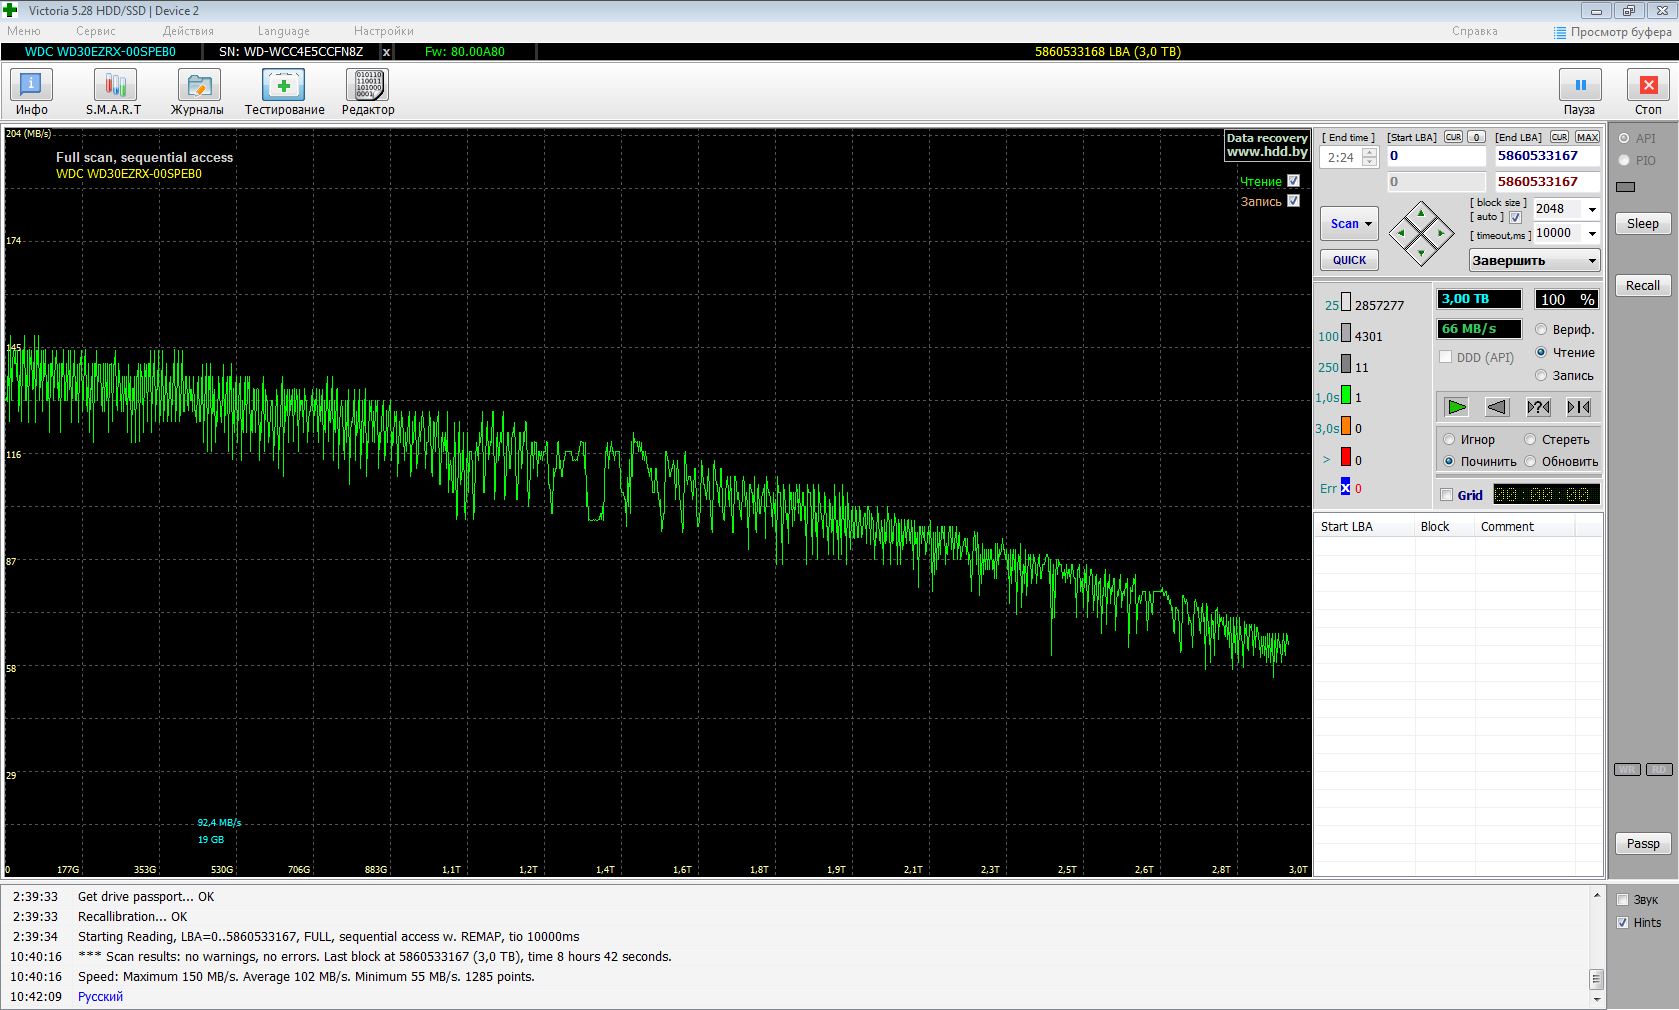1679x1010 pixels.
Task: Click the QUICK scan button
Action: click(x=1349, y=260)
